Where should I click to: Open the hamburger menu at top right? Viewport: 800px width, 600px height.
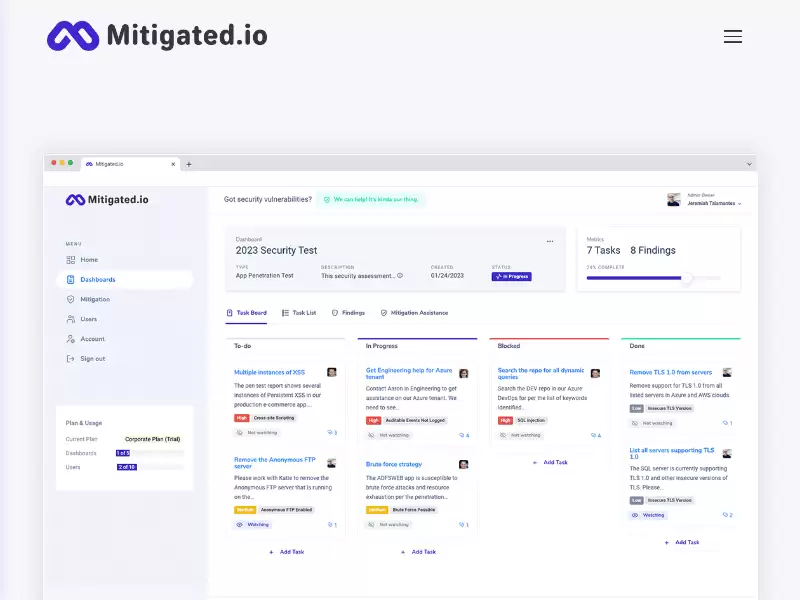point(733,36)
